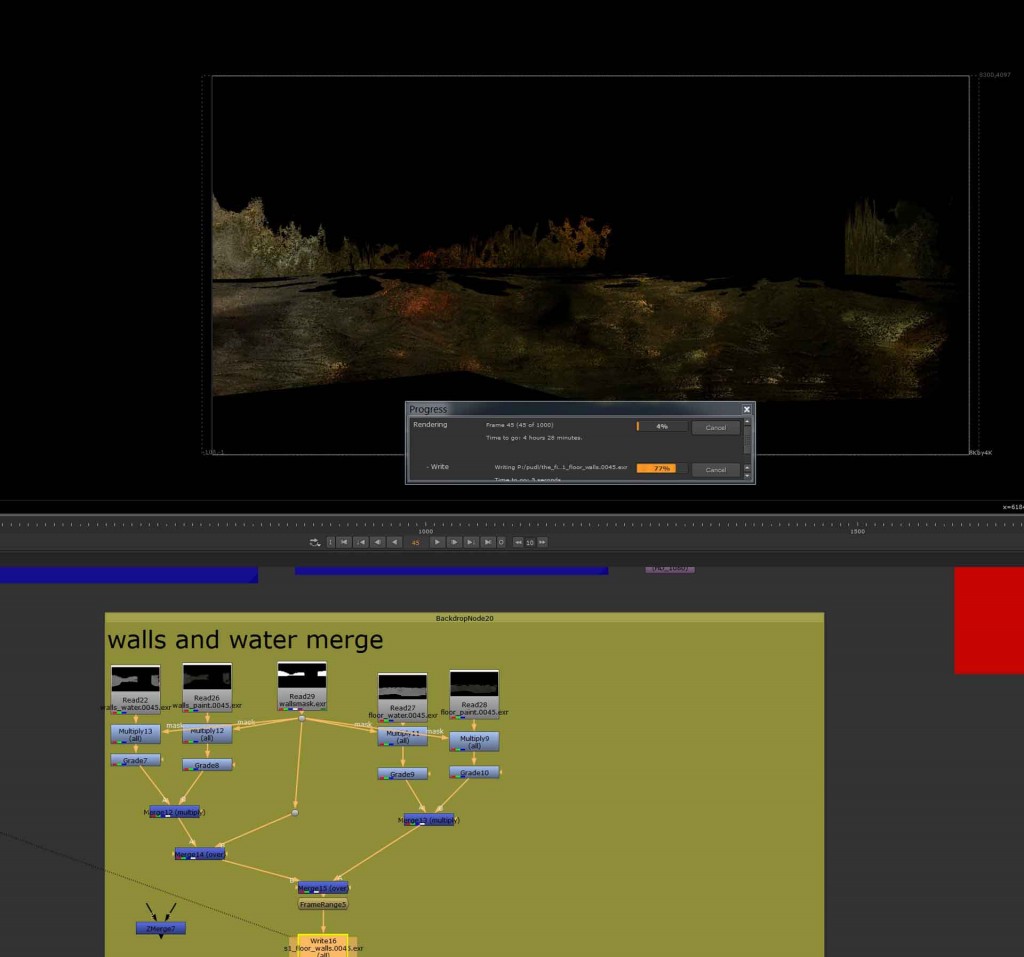Select the Grade8 node
Image resolution: width=1024 pixels, height=957 pixels.
click(207, 765)
